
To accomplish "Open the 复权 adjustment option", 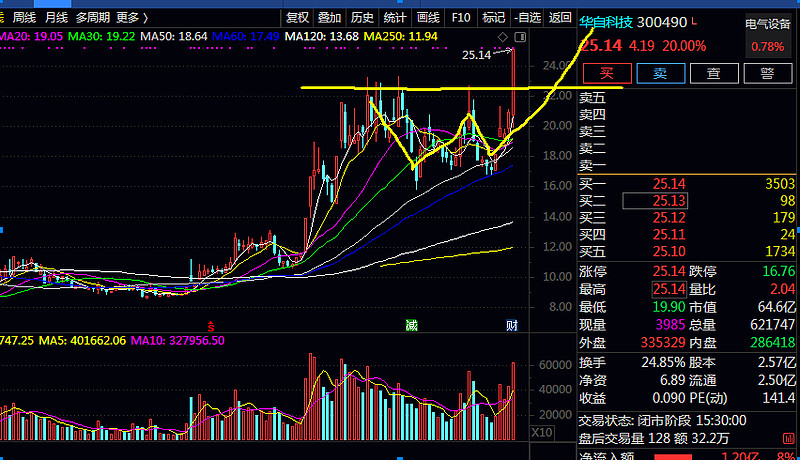I will (x=297, y=18).
